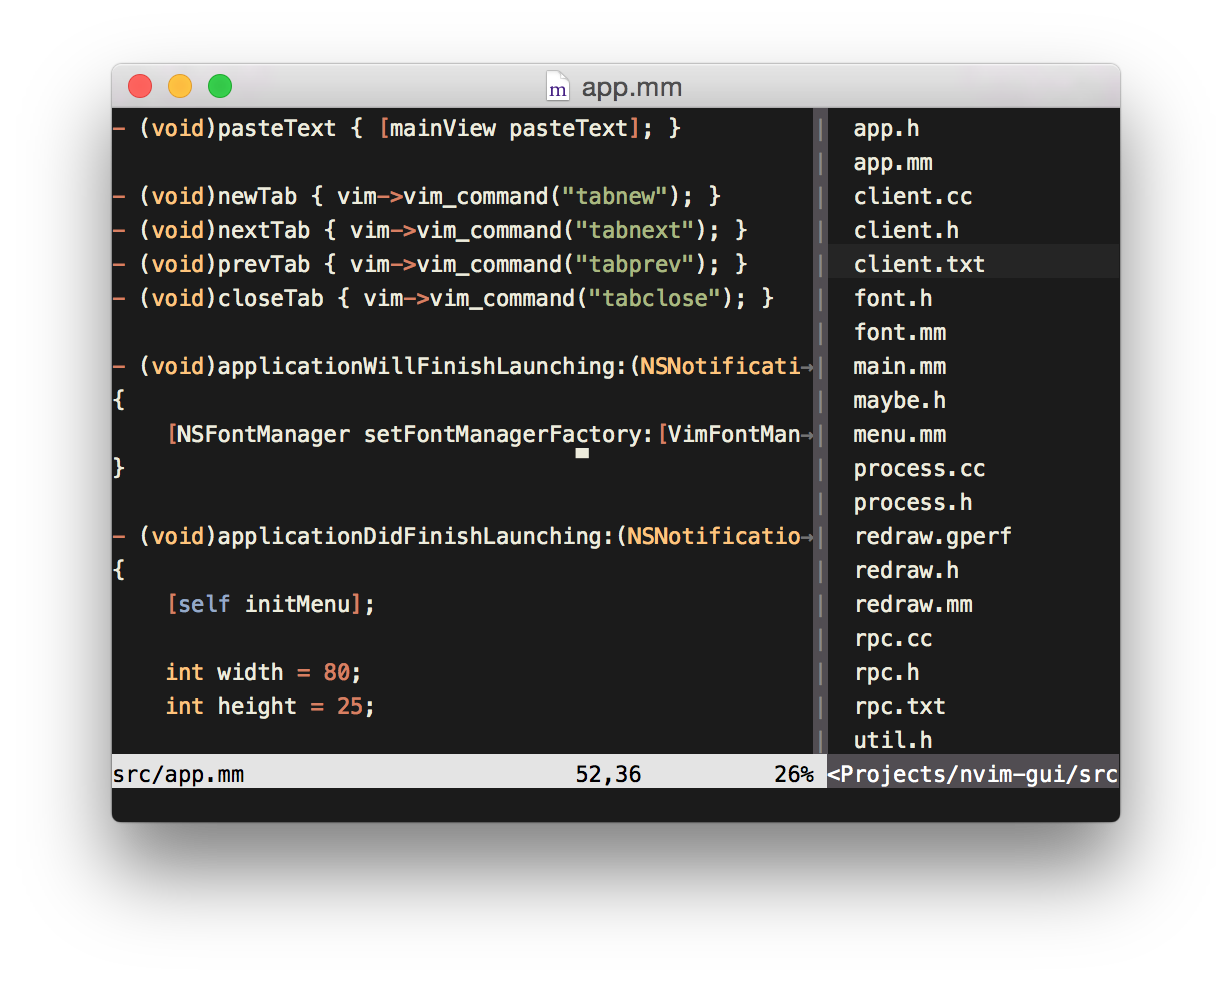1232x982 pixels.
Task: Open rpc.cc in the file list
Action: coord(893,638)
